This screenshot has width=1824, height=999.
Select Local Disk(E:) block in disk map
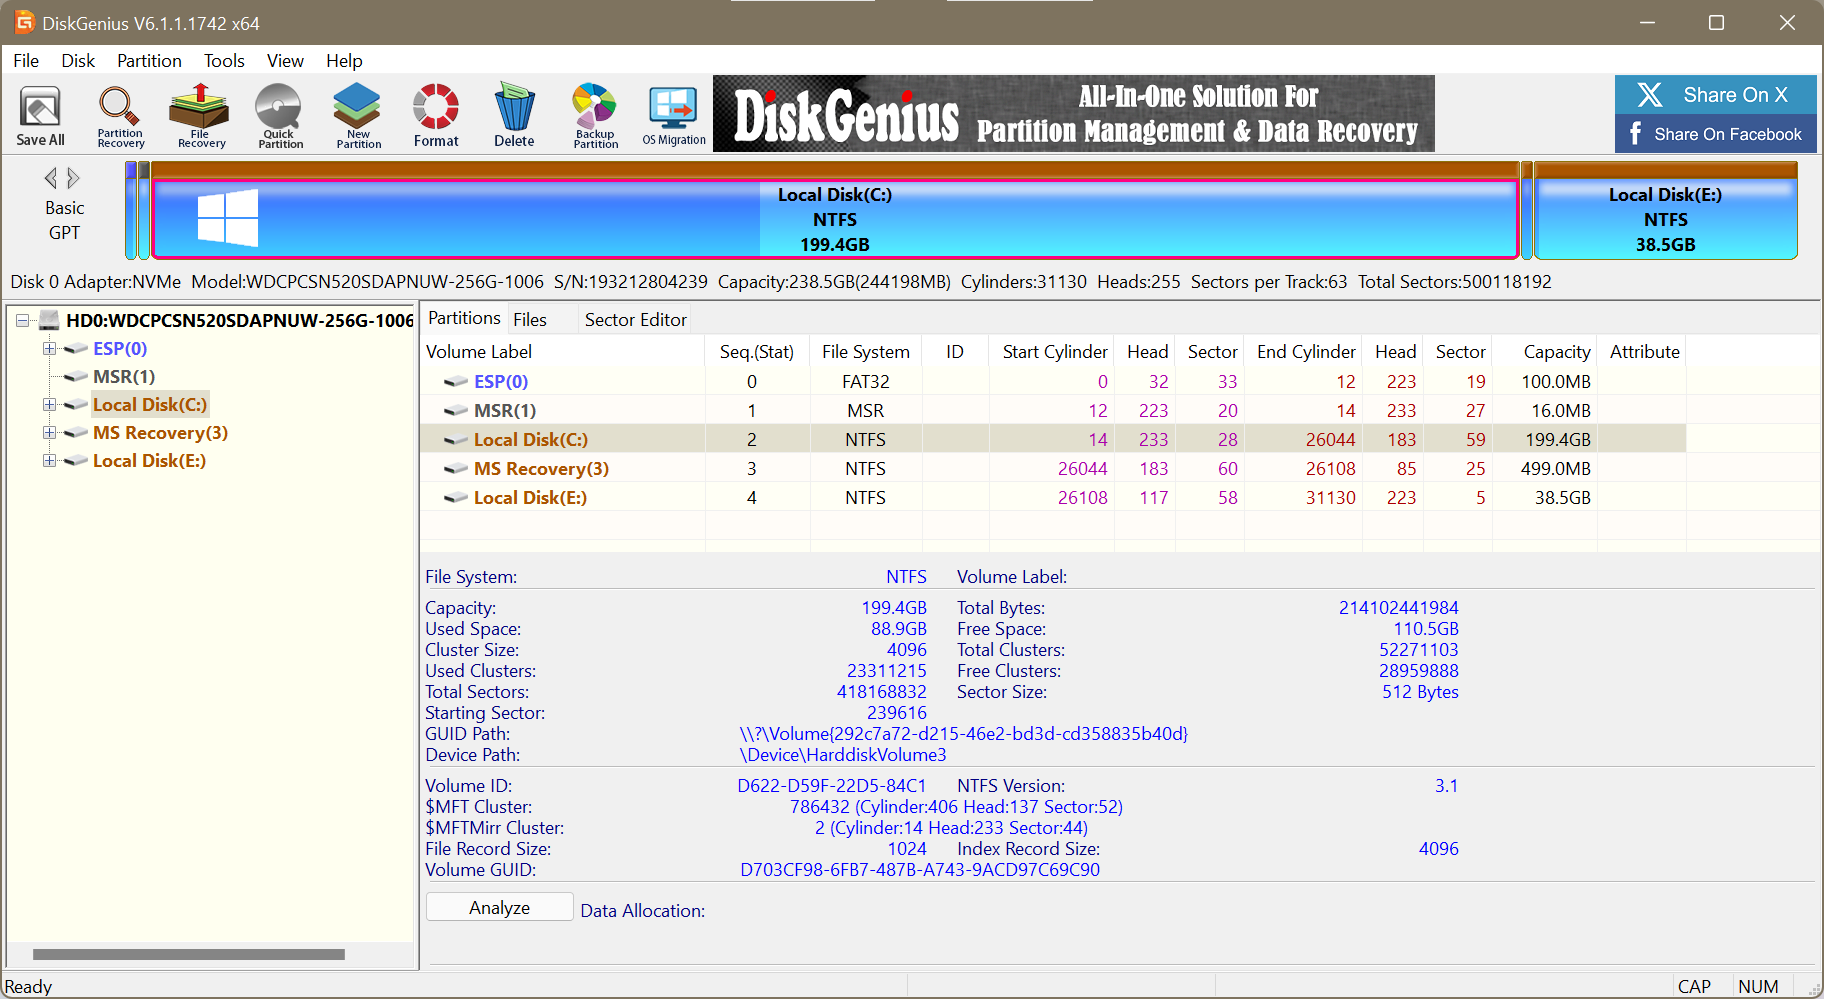click(x=1665, y=219)
